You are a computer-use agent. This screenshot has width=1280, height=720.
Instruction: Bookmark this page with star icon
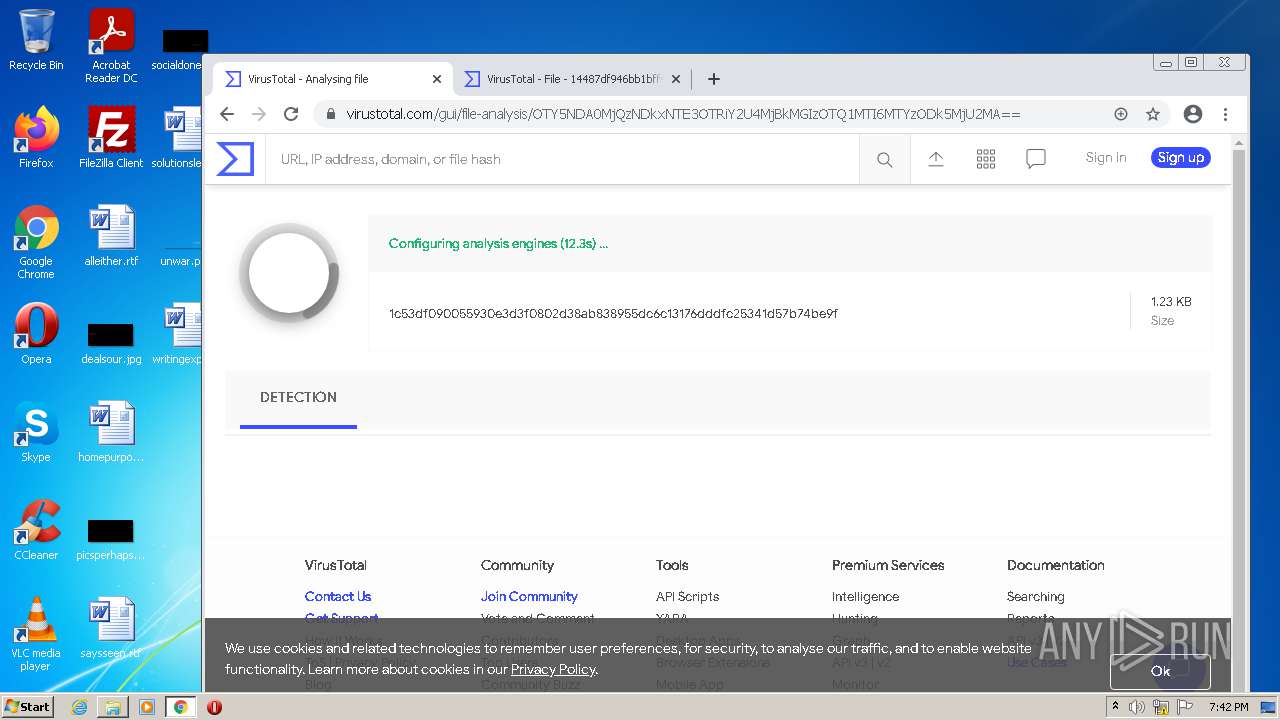[1153, 114]
